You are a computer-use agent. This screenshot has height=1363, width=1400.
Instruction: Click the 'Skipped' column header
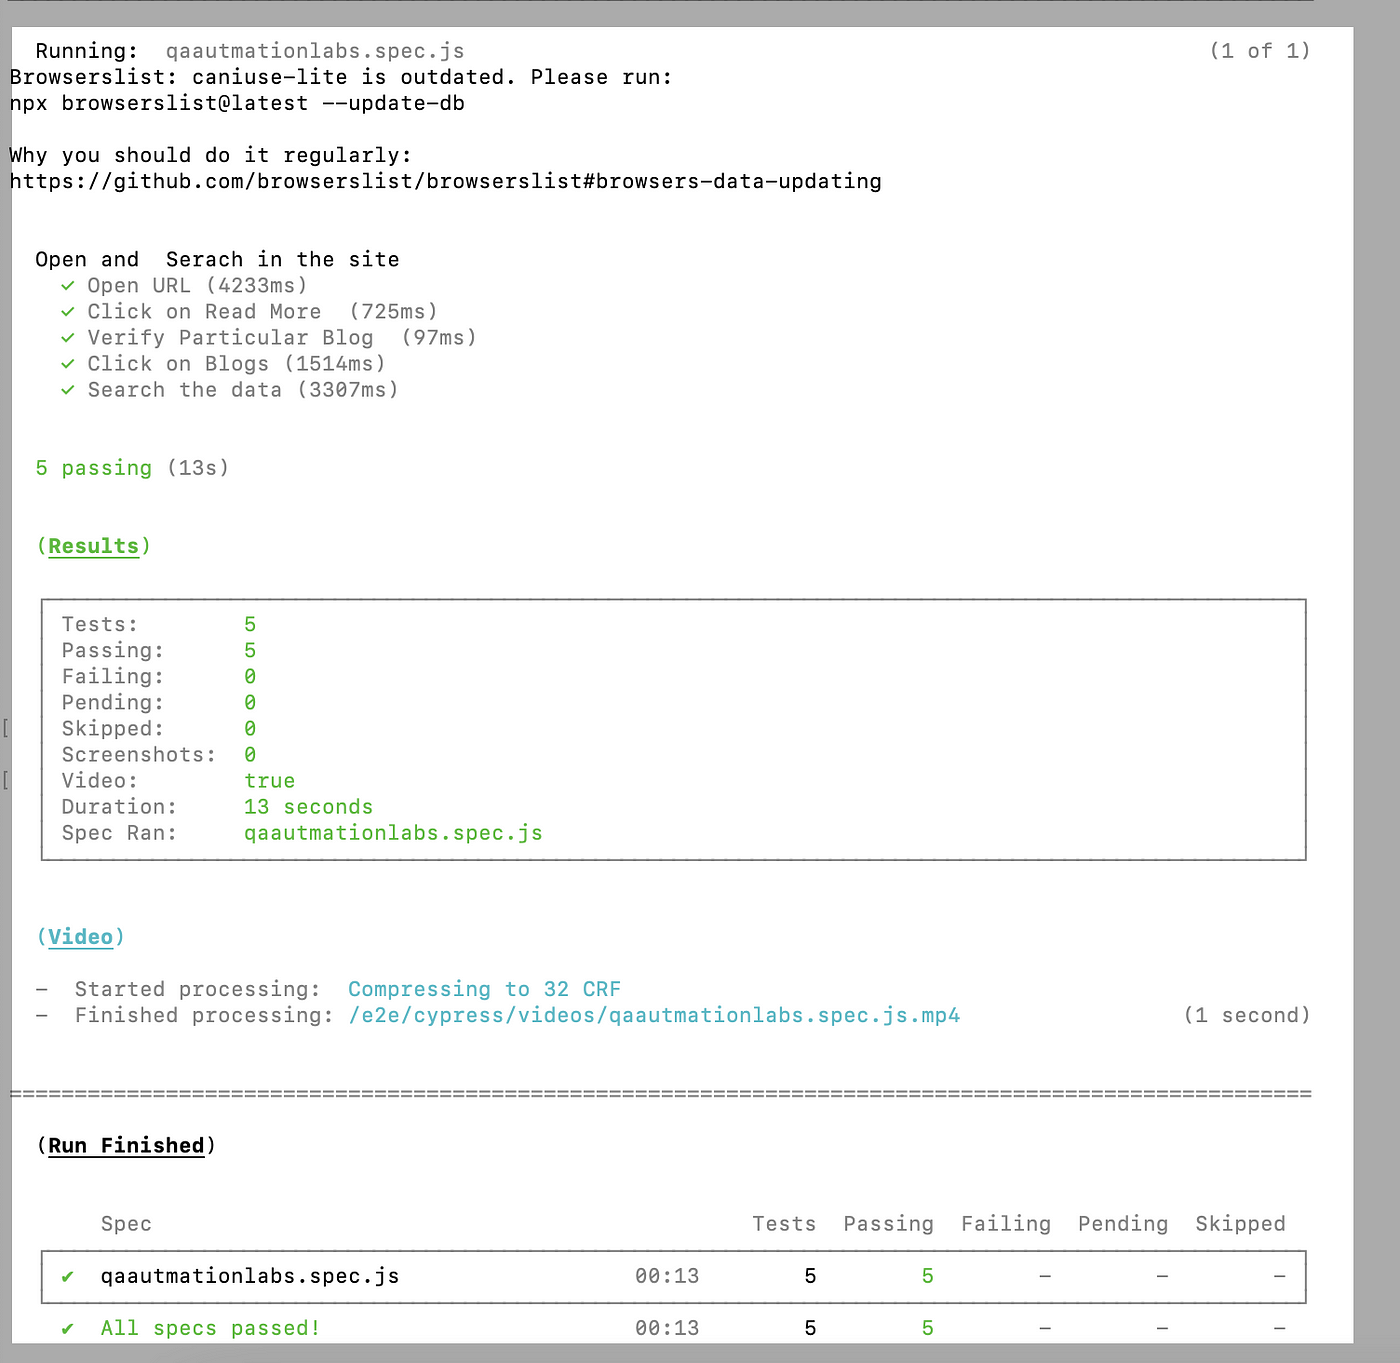tap(1240, 1223)
